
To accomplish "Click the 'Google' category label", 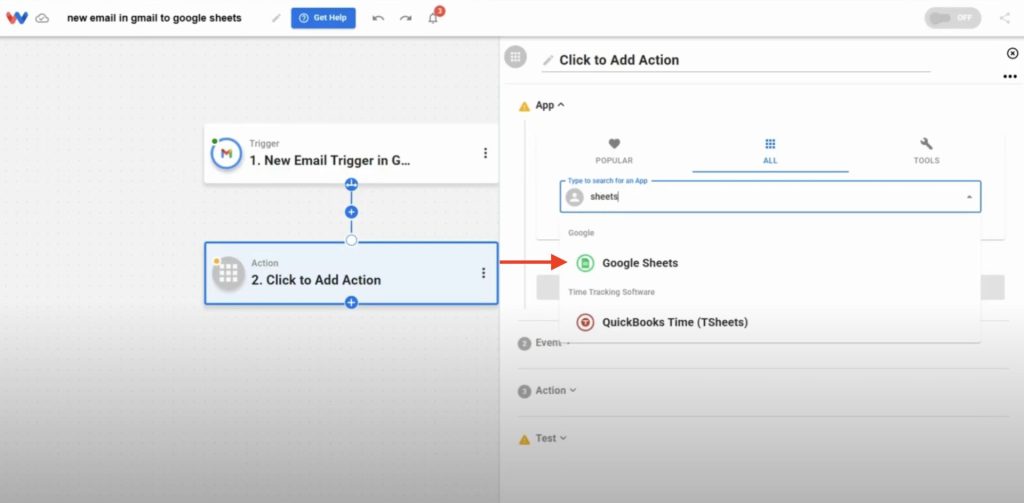I will 581,233.
